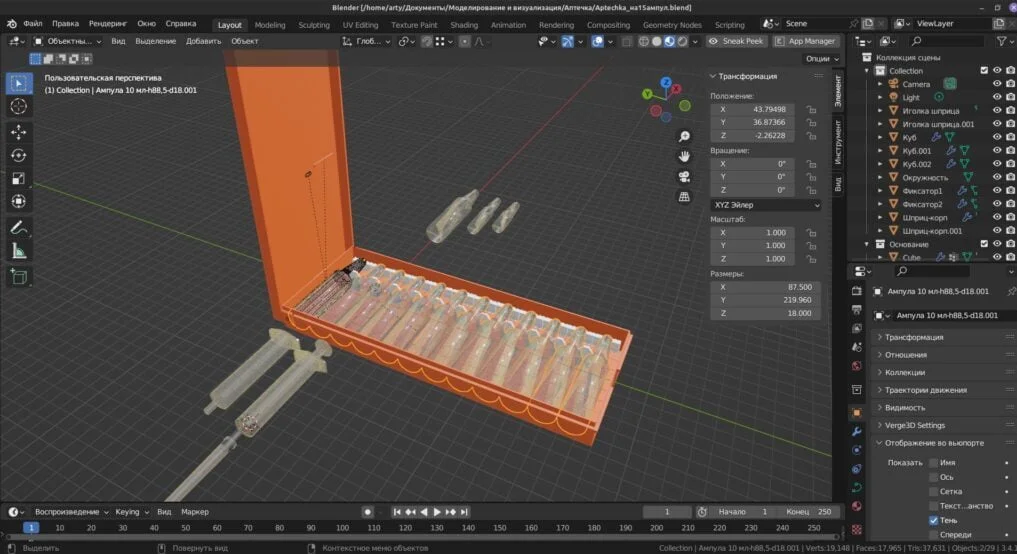The height and width of the screenshot is (554, 1017).
Task: Open Modifier properties wrench tab
Action: 857,431
